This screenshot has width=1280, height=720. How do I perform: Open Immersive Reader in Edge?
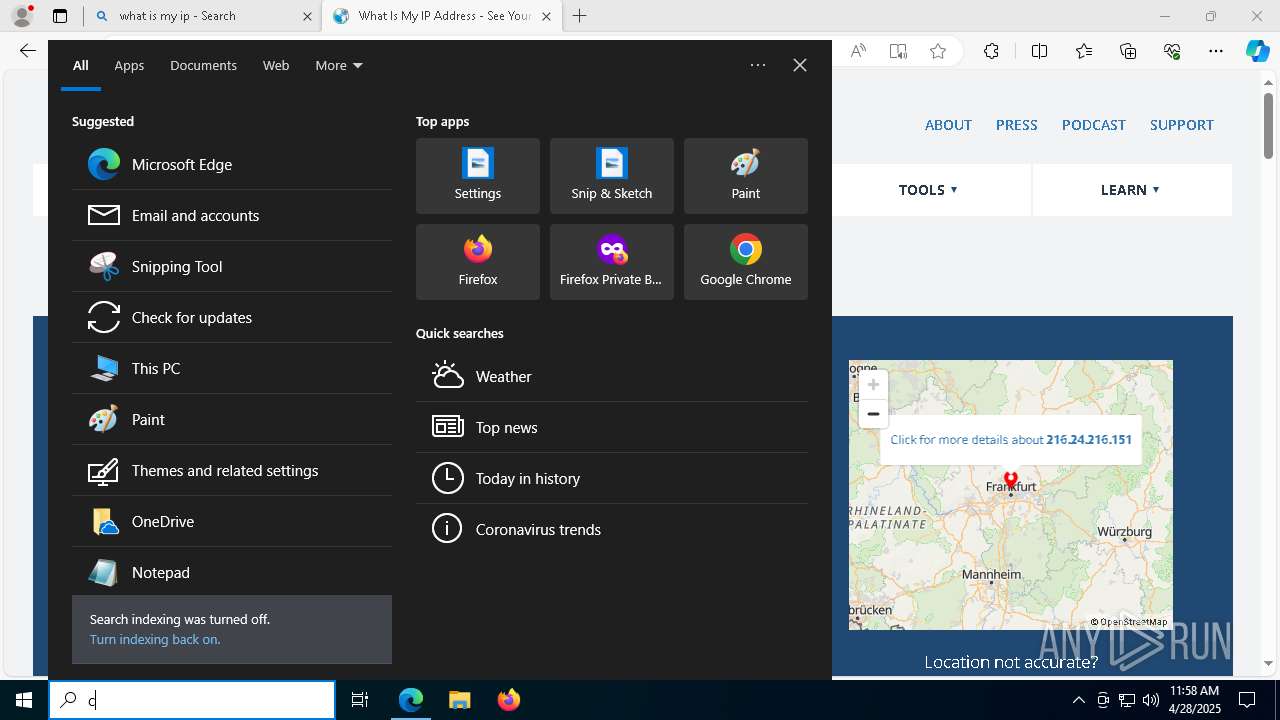coord(898,51)
